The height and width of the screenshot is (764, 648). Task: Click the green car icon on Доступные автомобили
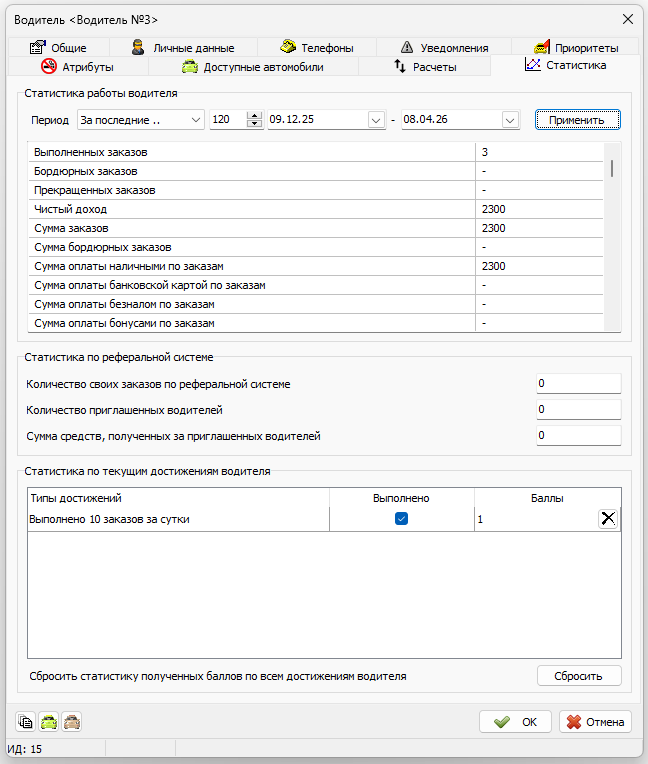coord(190,66)
